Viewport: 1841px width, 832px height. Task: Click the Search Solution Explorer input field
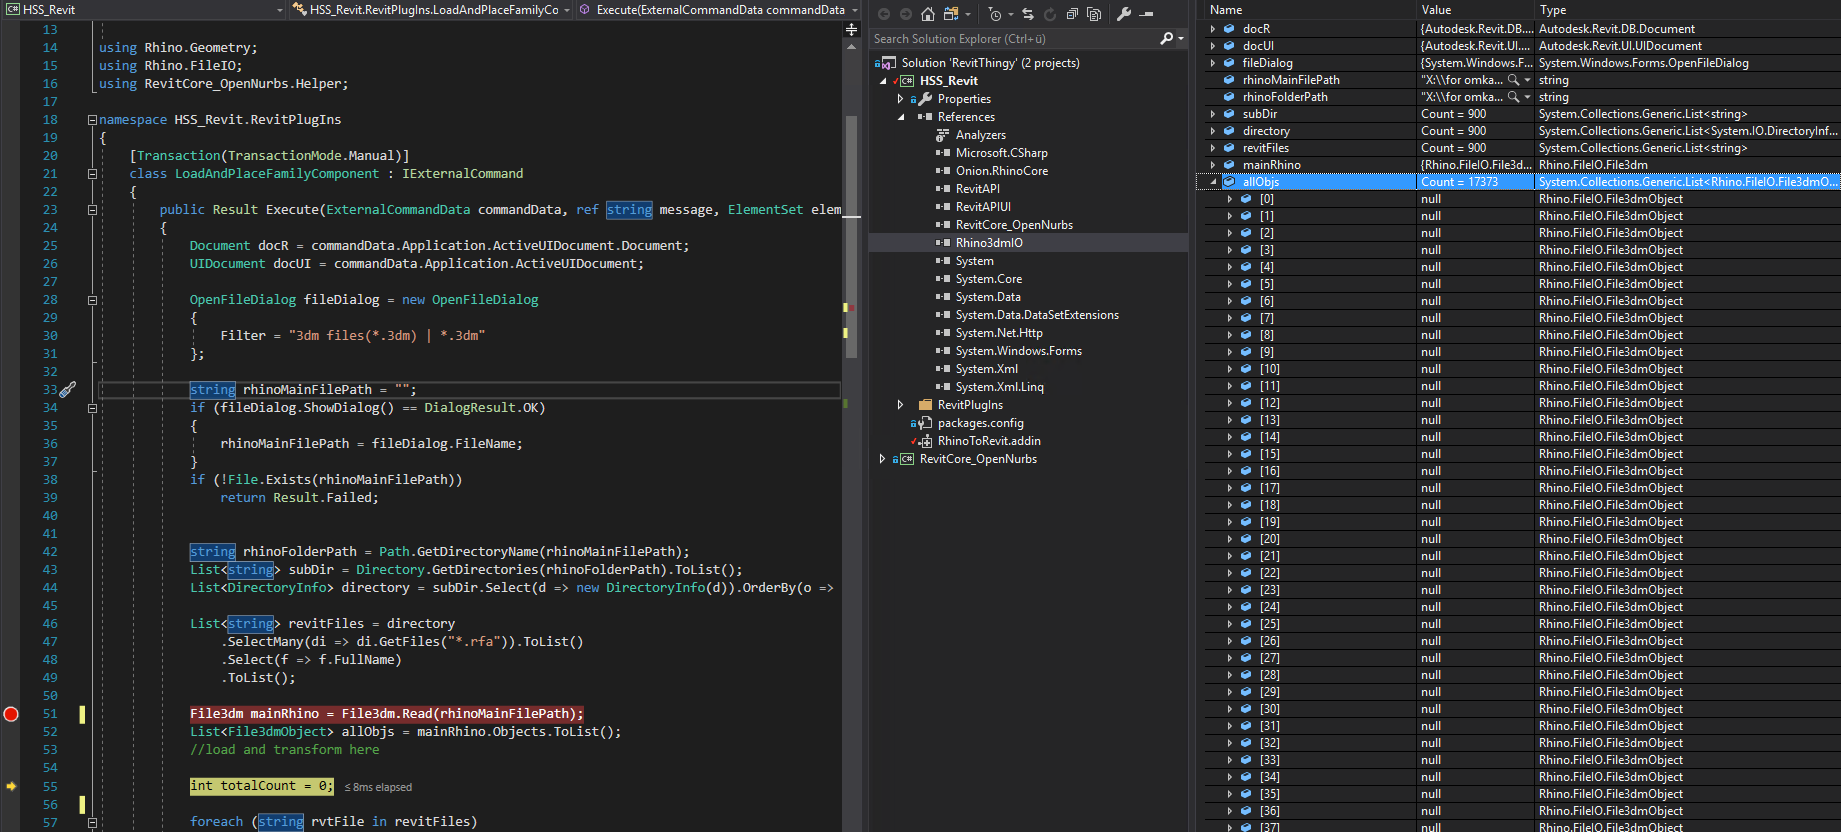1010,39
